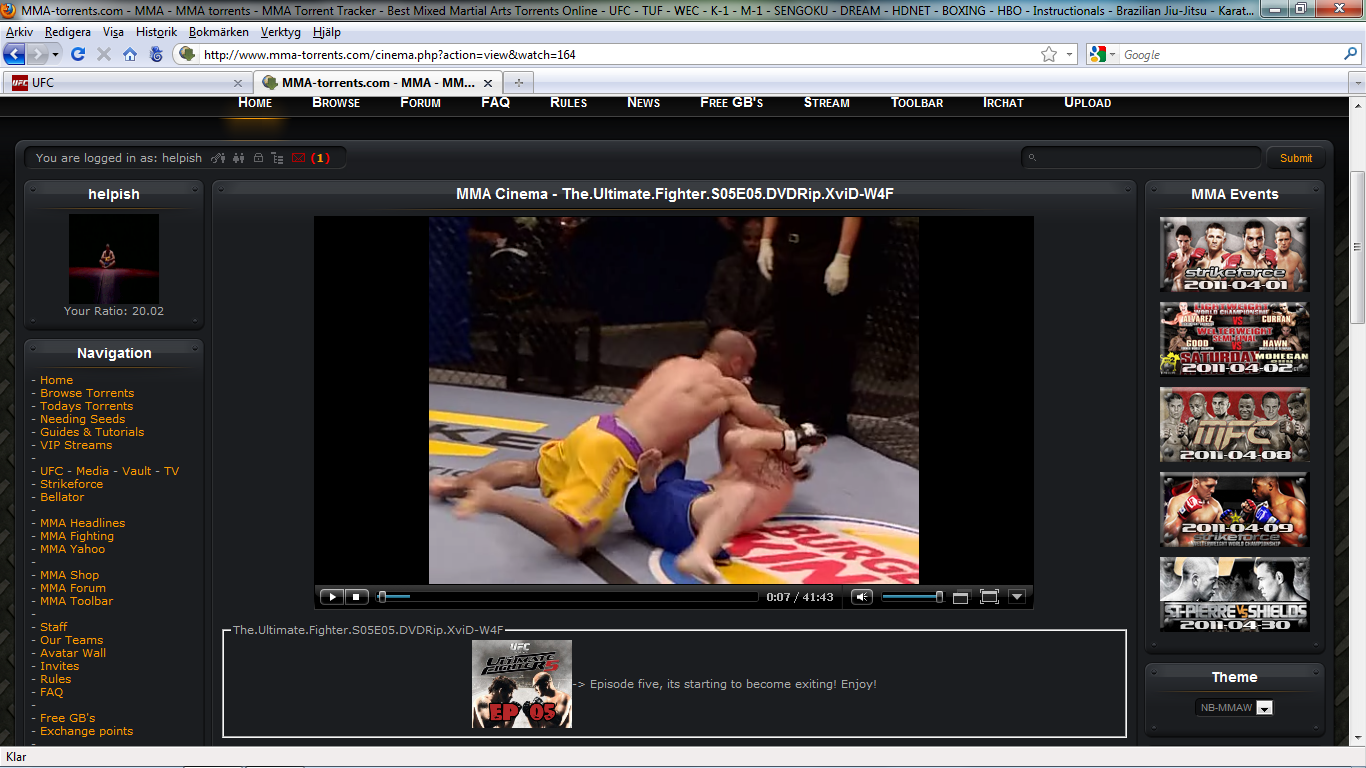Click the browser Stop loading button
The width and height of the screenshot is (1366, 768).
(x=104, y=54)
